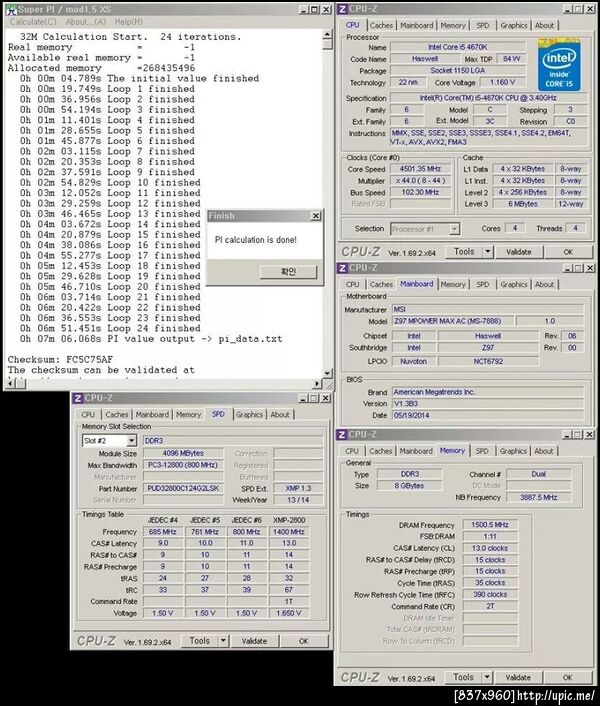The height and width of the screenshot is (706, 600).
Task: Switch to CPU tab in Memory window
Action: (352, 451)
